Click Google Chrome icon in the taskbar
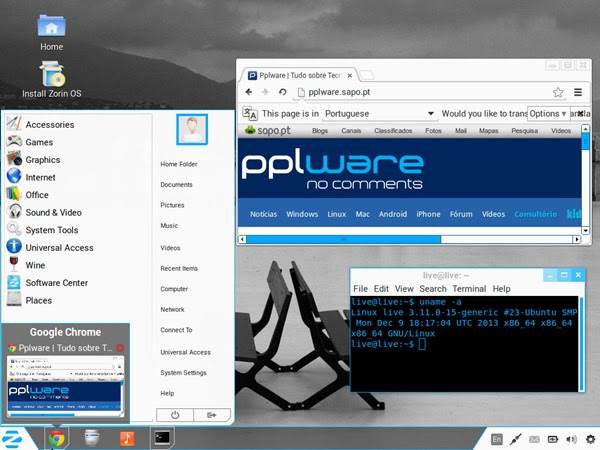The width and height of the screenshot is (600, 450). click(x=56, y=438)
